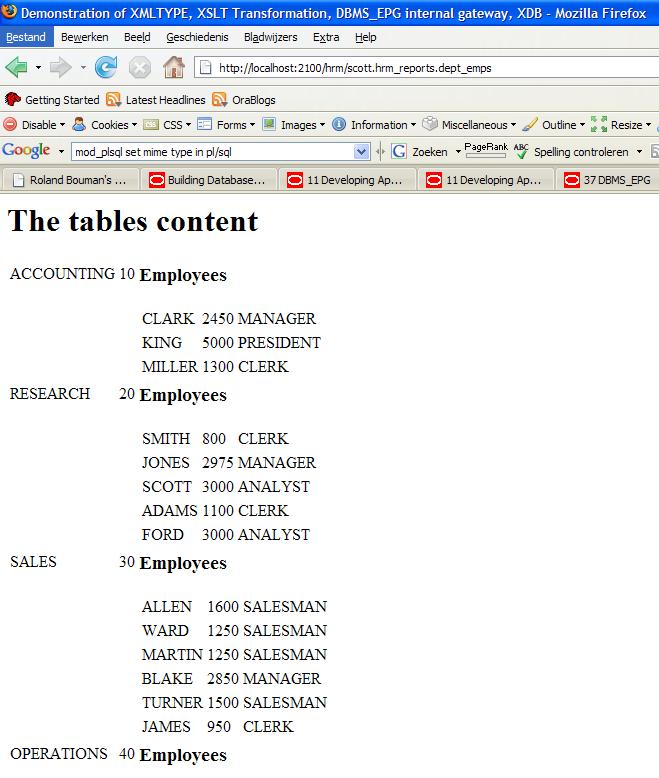Open the Geschiedenis menu
Screen dimensions: 659x778
tap(197, 37)
